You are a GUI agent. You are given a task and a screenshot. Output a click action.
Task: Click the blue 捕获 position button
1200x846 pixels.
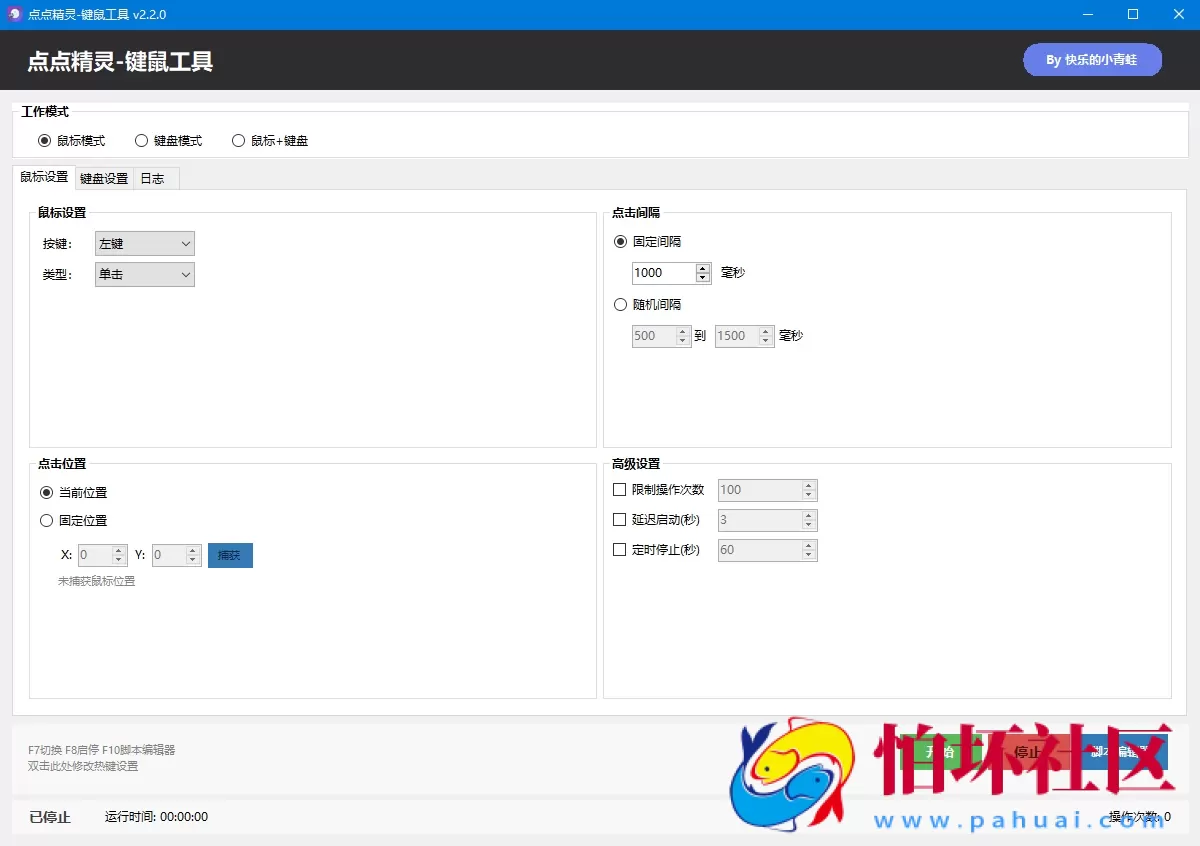(x=230, y=555)
